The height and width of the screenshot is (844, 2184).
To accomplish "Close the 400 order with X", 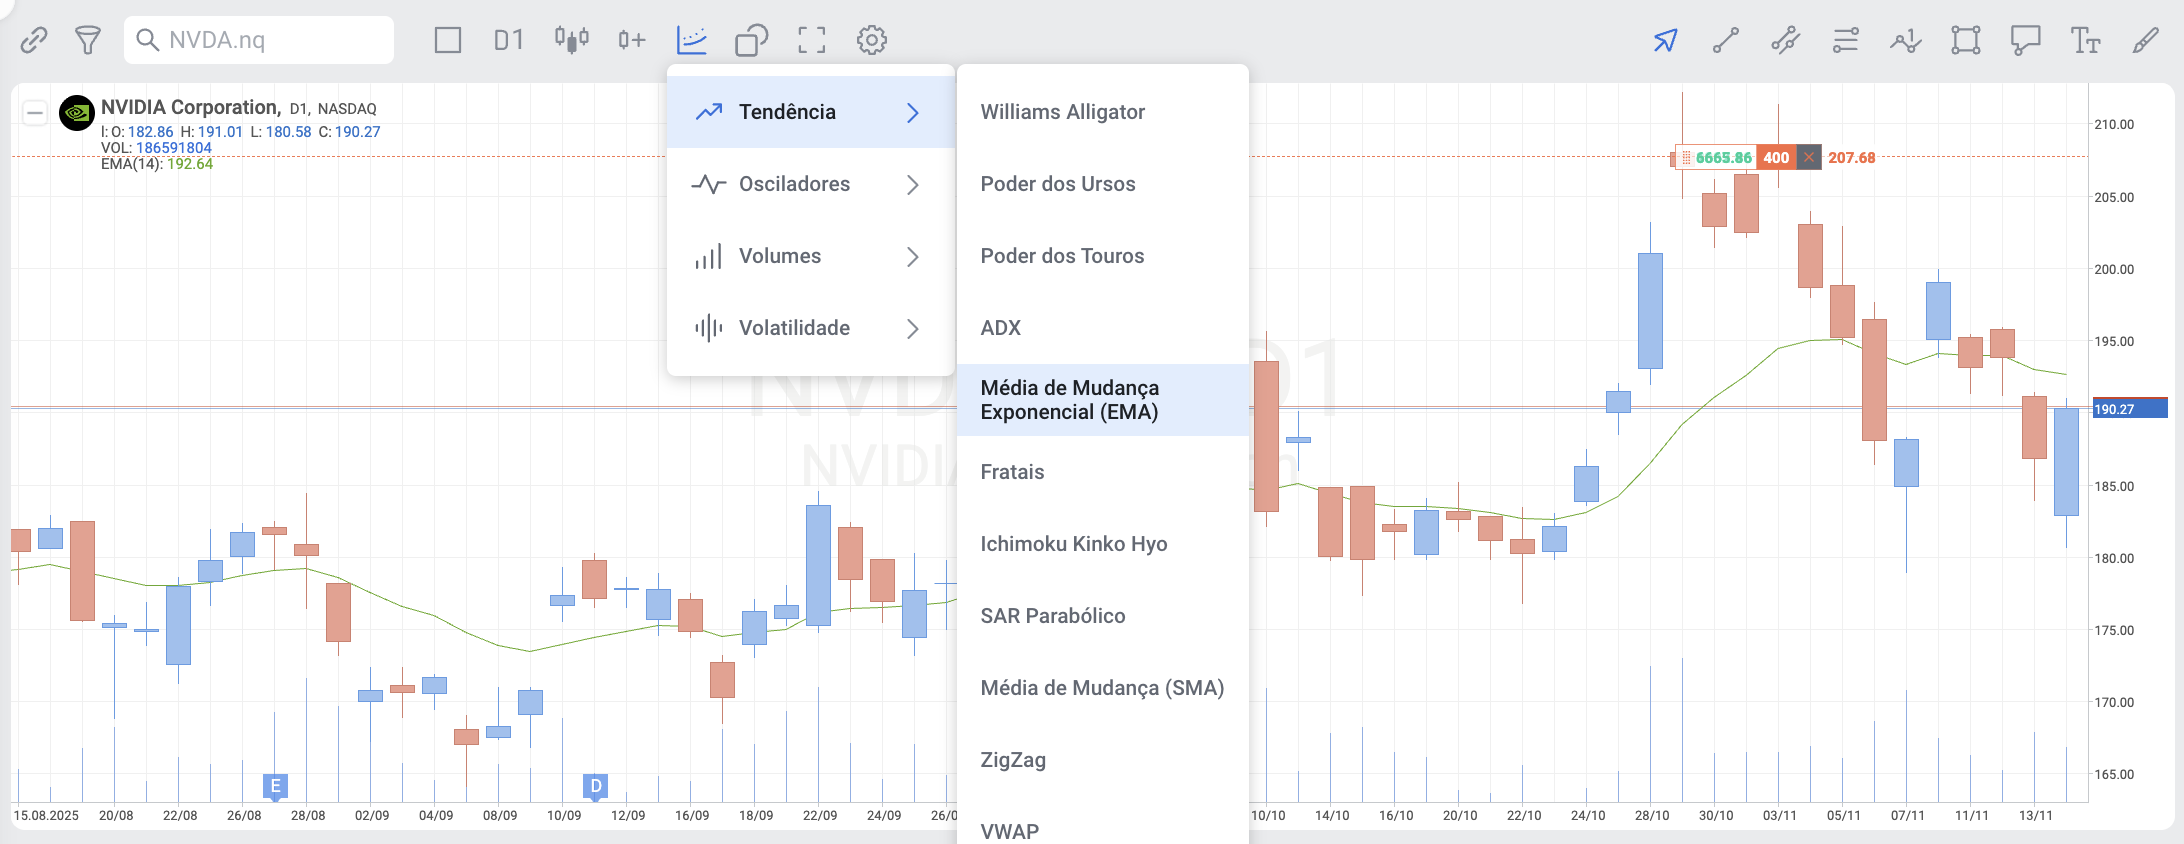I will coord(1808,157).
